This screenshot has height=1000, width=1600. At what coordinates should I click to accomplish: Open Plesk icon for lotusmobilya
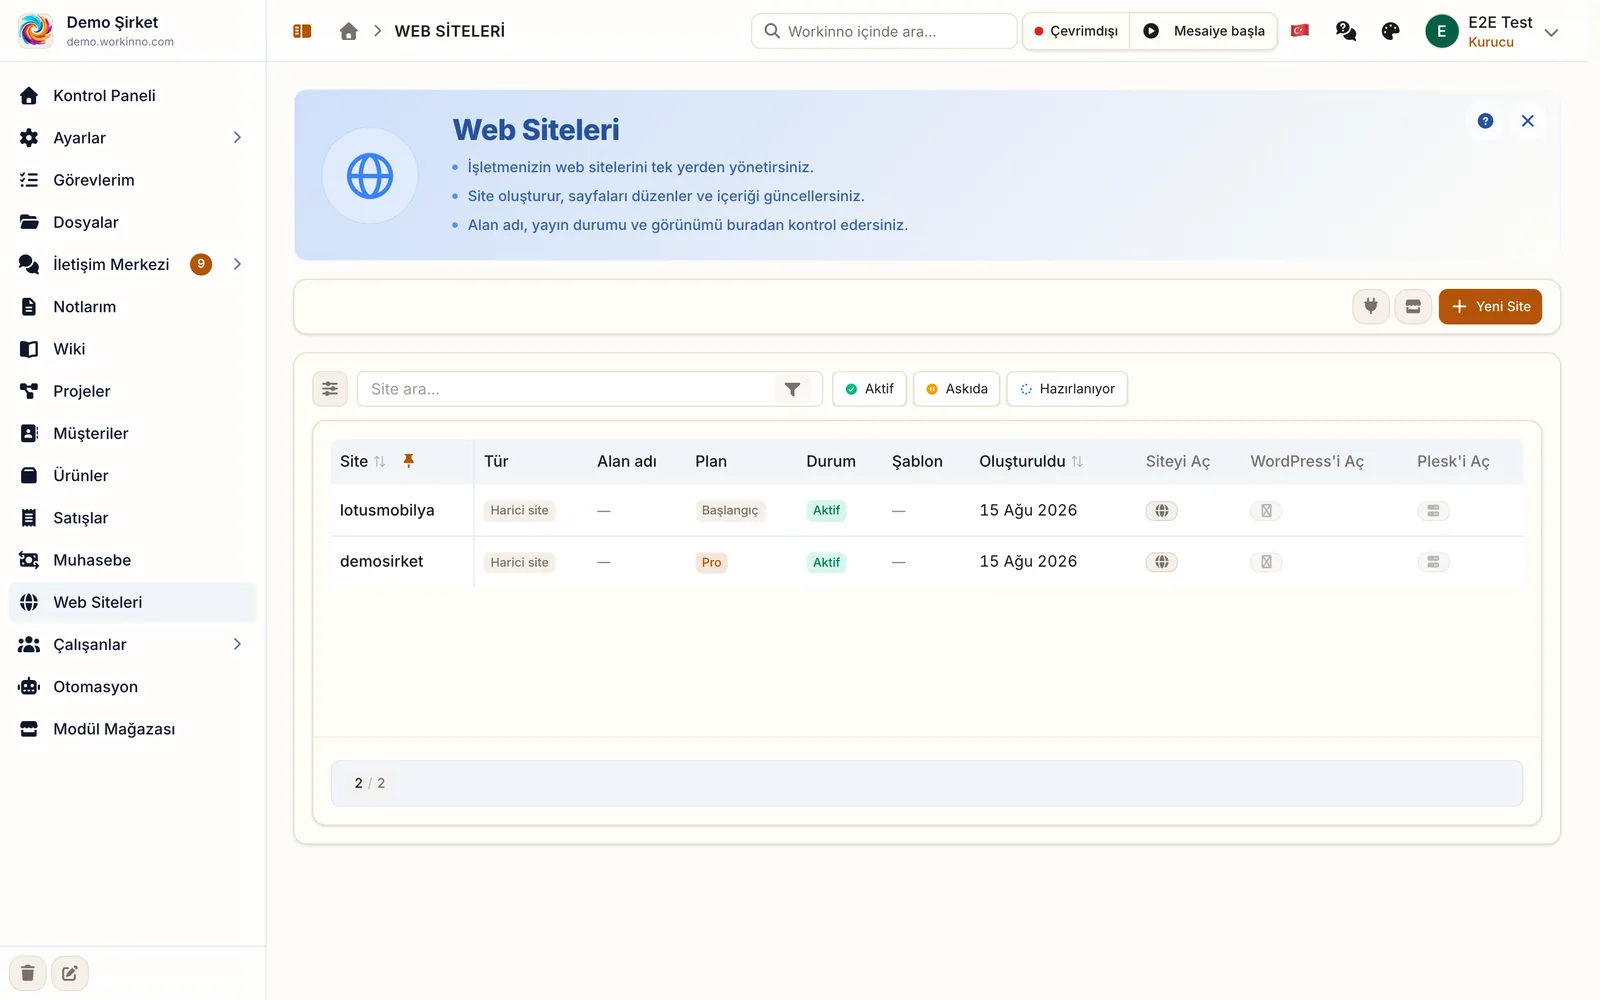click(1433, 511)
